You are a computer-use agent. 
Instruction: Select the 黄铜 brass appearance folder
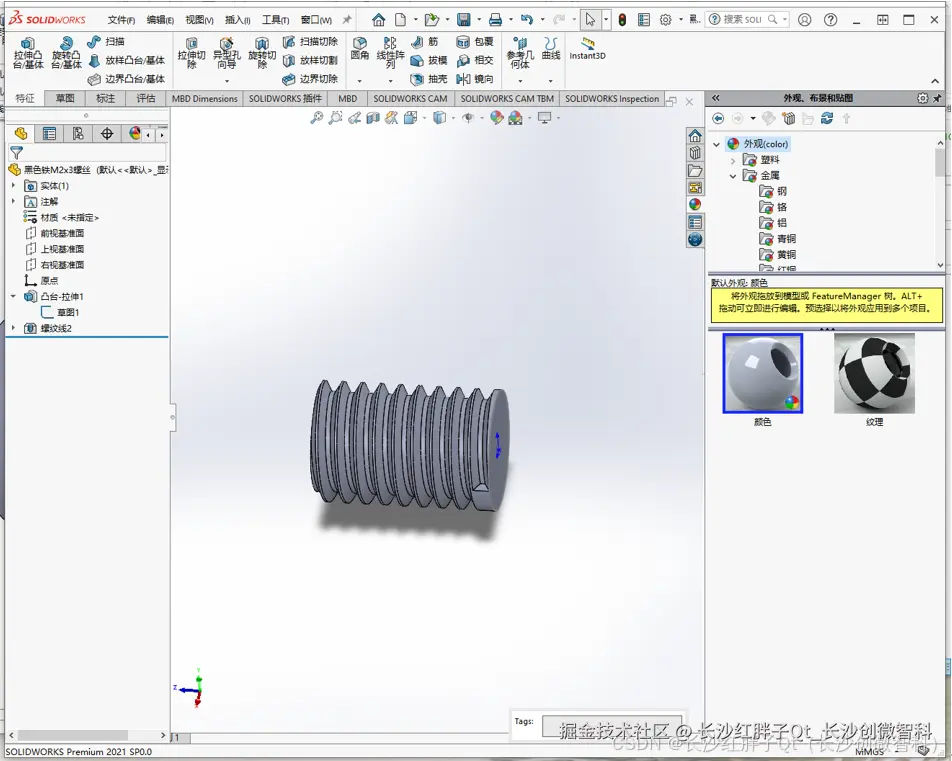786,255
